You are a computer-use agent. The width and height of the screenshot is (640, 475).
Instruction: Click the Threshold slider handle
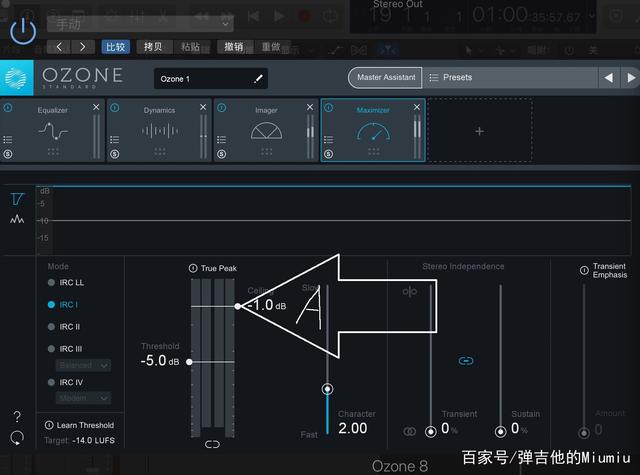pos(189,362)
